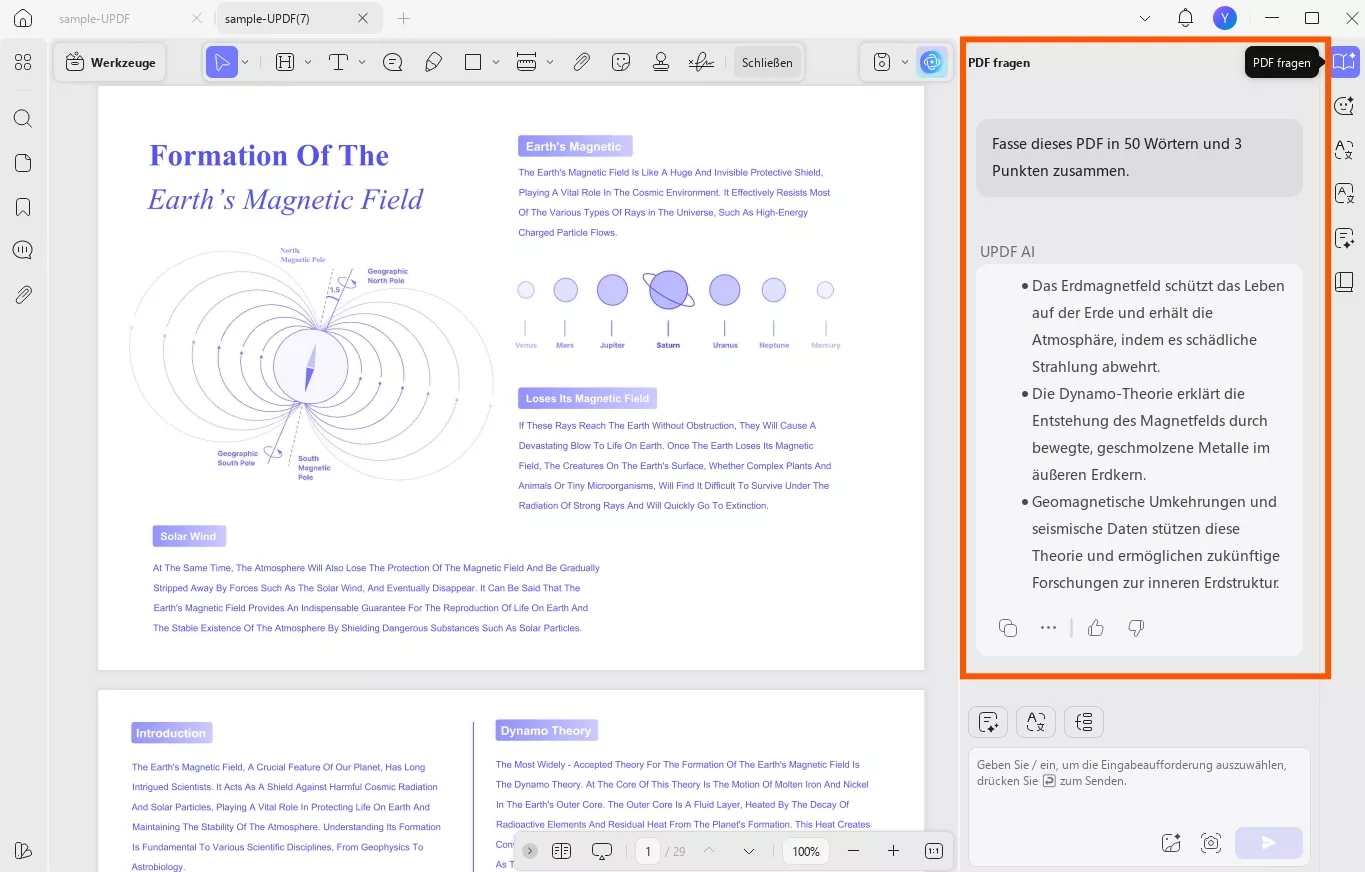1365x872 pixels.
Task: Click the page number field
Action: click(x=648, y=851)
